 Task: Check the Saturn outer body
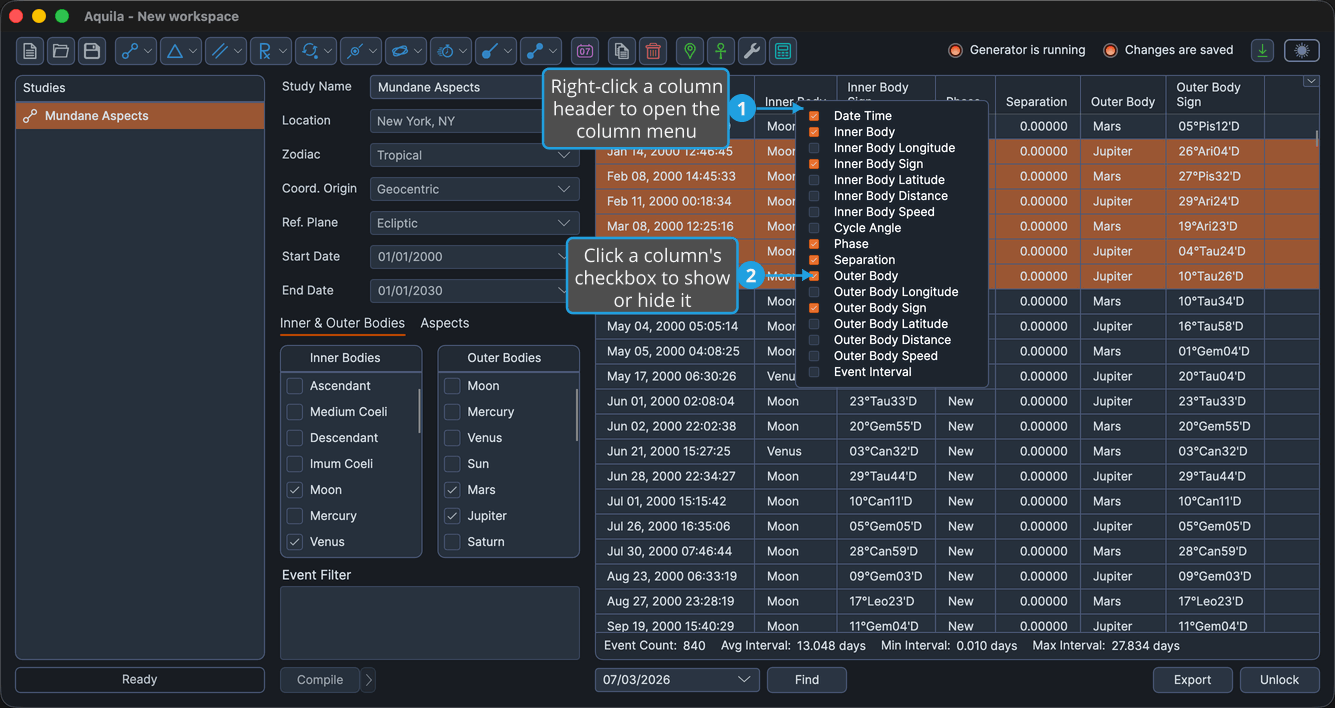(452, 542)
